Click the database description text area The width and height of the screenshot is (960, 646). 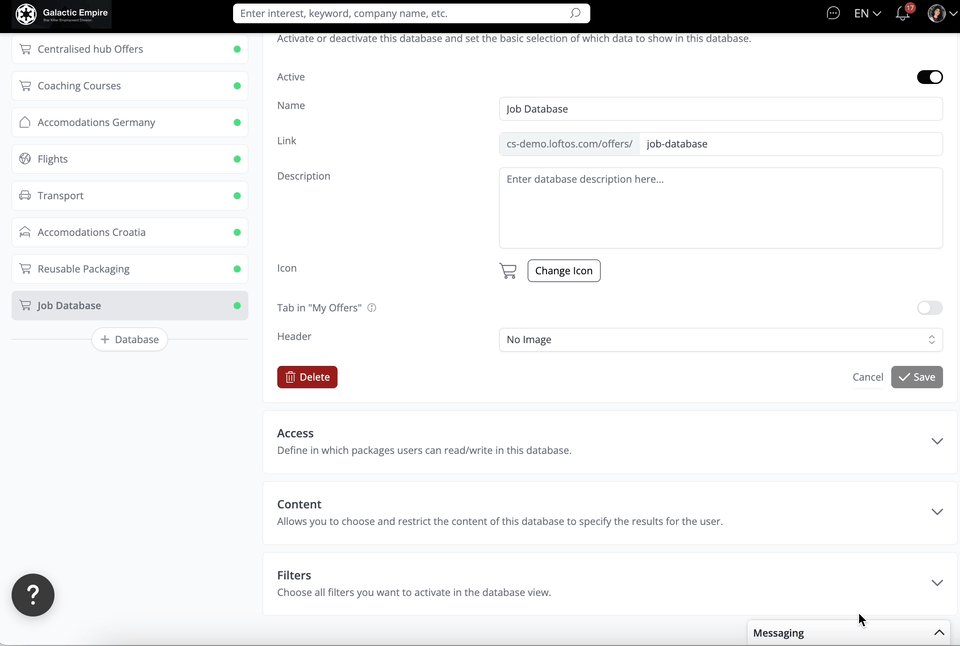[x=720, y=208]
